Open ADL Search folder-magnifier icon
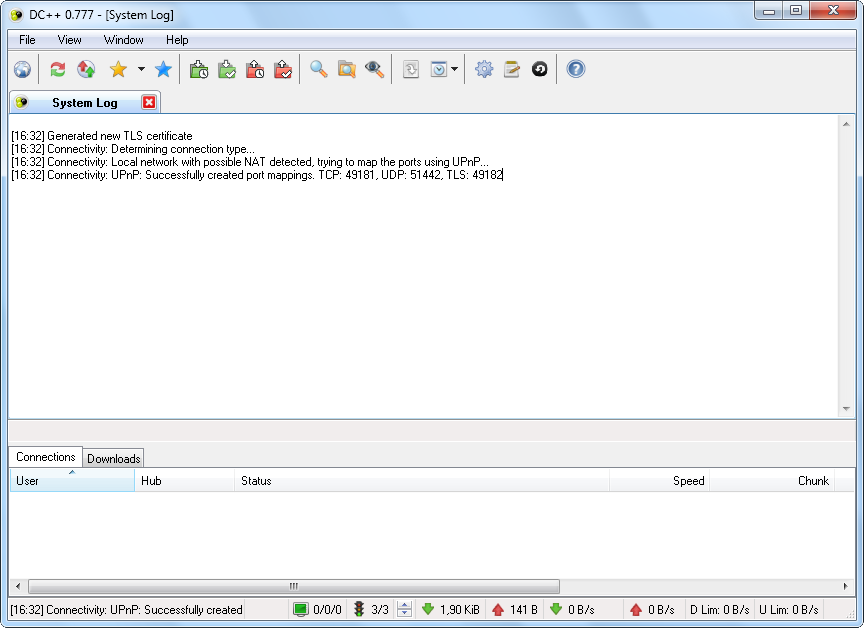 click(347, 69)
